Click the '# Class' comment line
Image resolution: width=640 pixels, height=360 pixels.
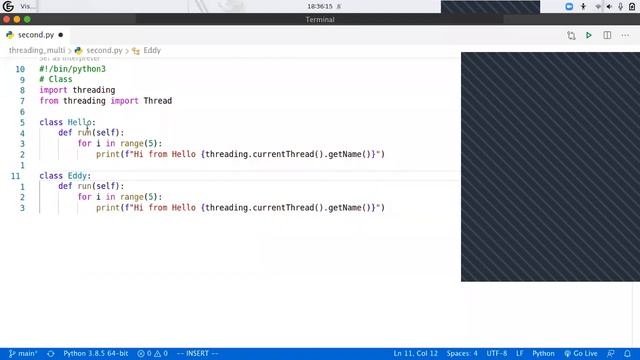(x=56, y=79)
